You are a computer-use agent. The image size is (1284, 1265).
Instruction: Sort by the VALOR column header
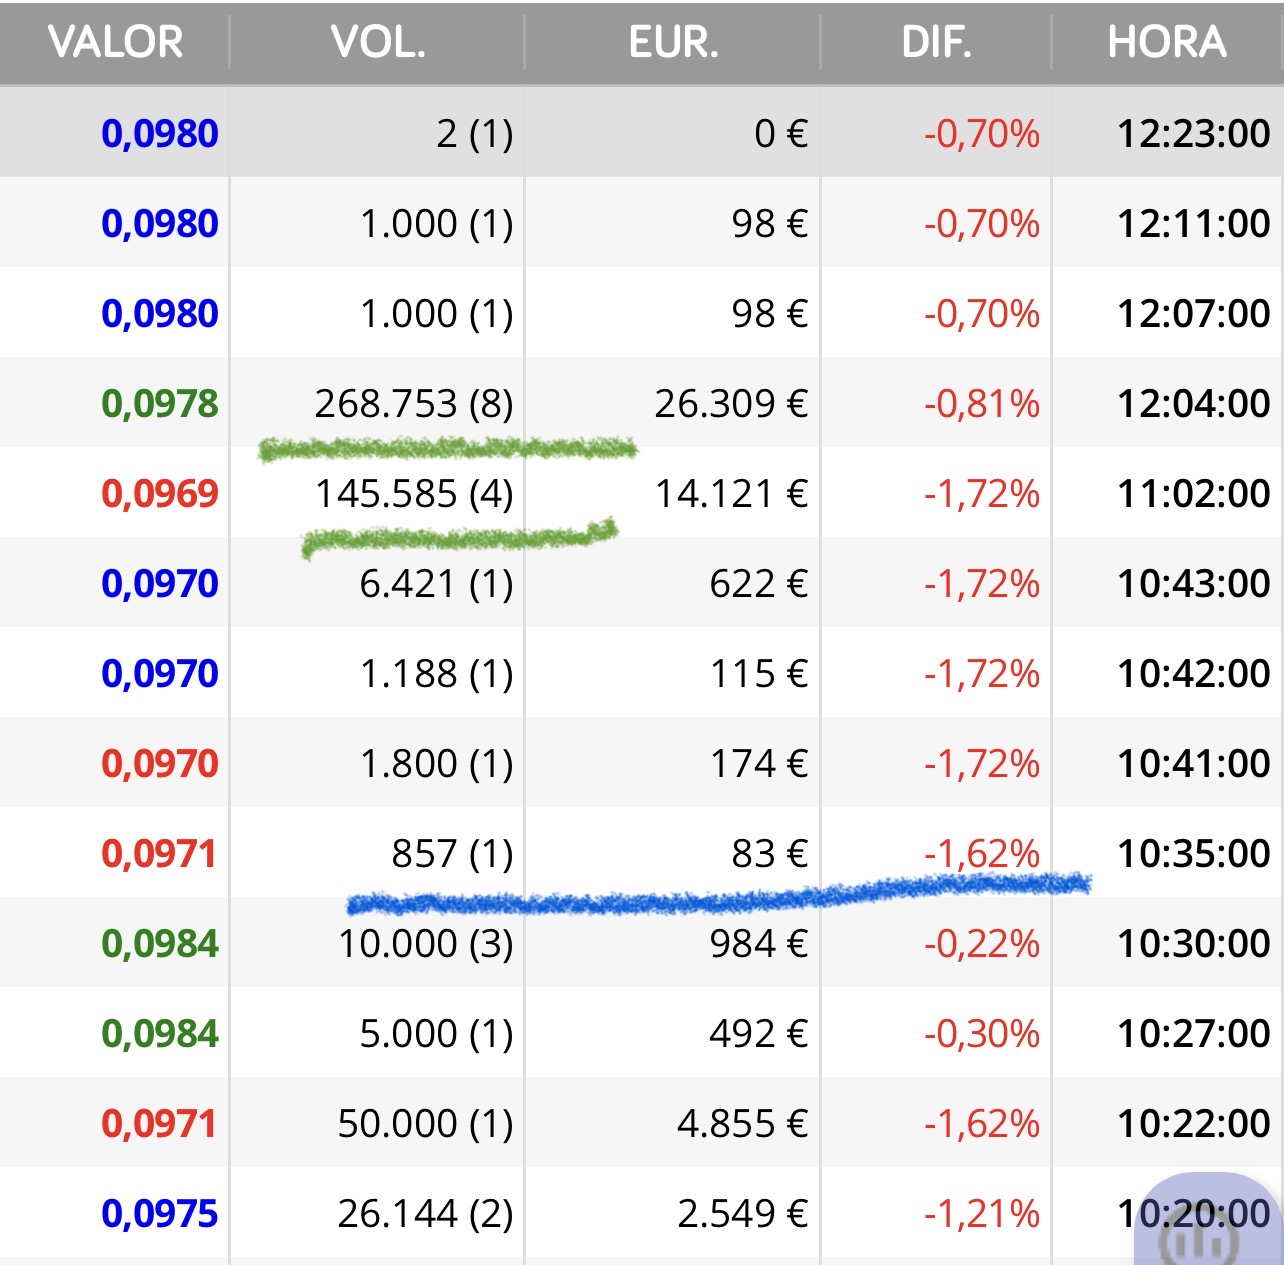[115, 43]
